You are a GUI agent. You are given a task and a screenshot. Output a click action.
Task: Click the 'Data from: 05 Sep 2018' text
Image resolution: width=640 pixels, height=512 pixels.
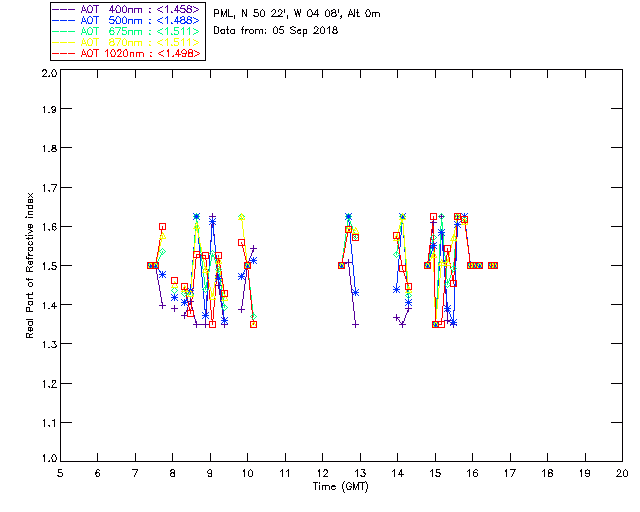pyautogui.click(x=276, y=31)
